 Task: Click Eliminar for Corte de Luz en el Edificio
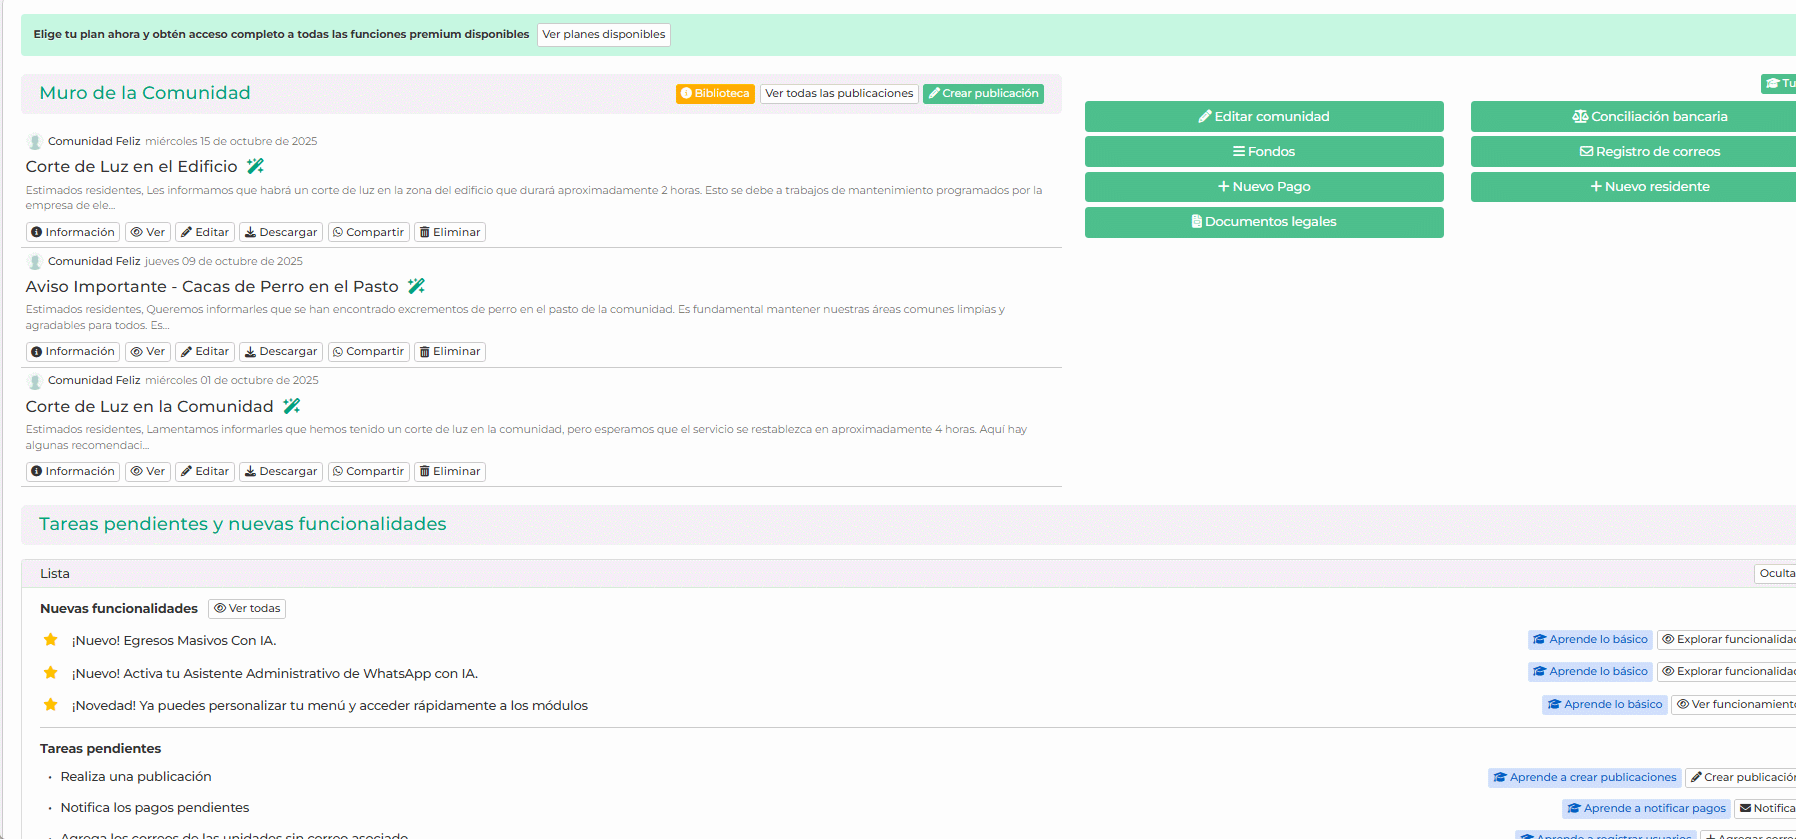coord(450,232)
